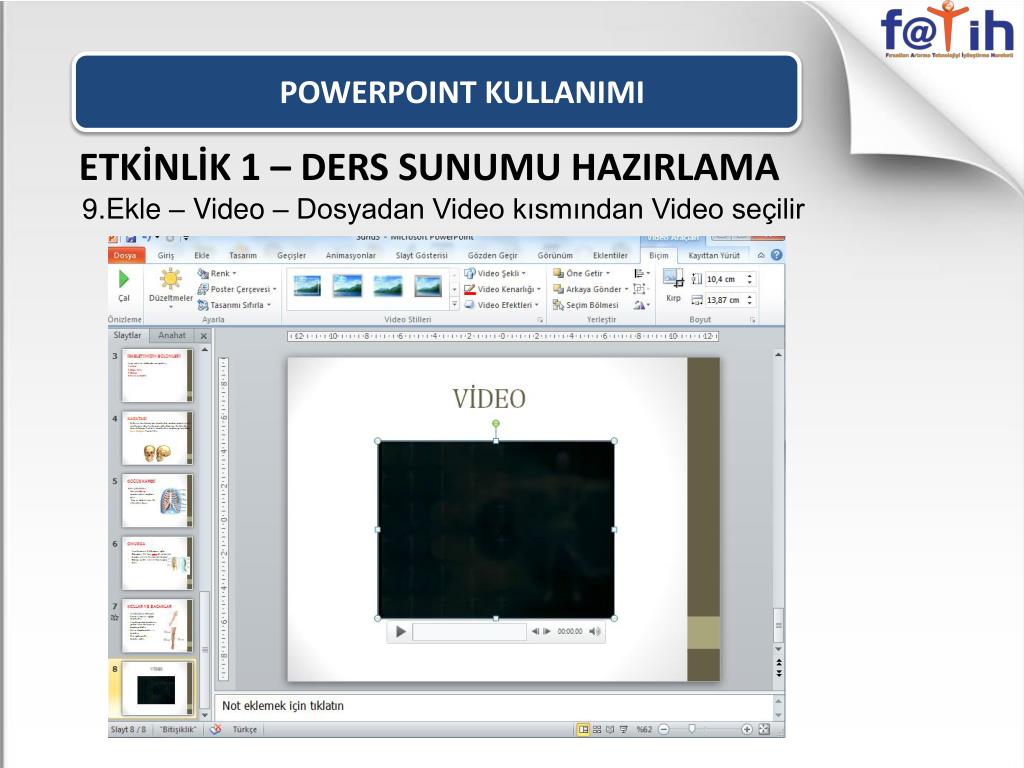
Task: Play the embedded video with the play button
Action: click(x=400, y=632)
